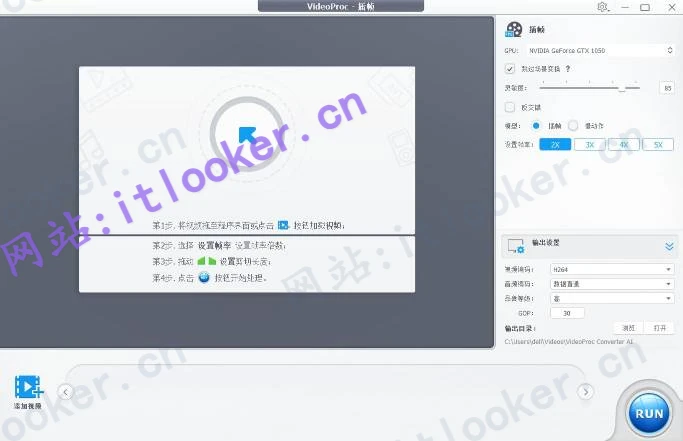This screenshot has width=683, height=441.
Task: Click the round blue run icon in step 4
Action: point(204,277)
